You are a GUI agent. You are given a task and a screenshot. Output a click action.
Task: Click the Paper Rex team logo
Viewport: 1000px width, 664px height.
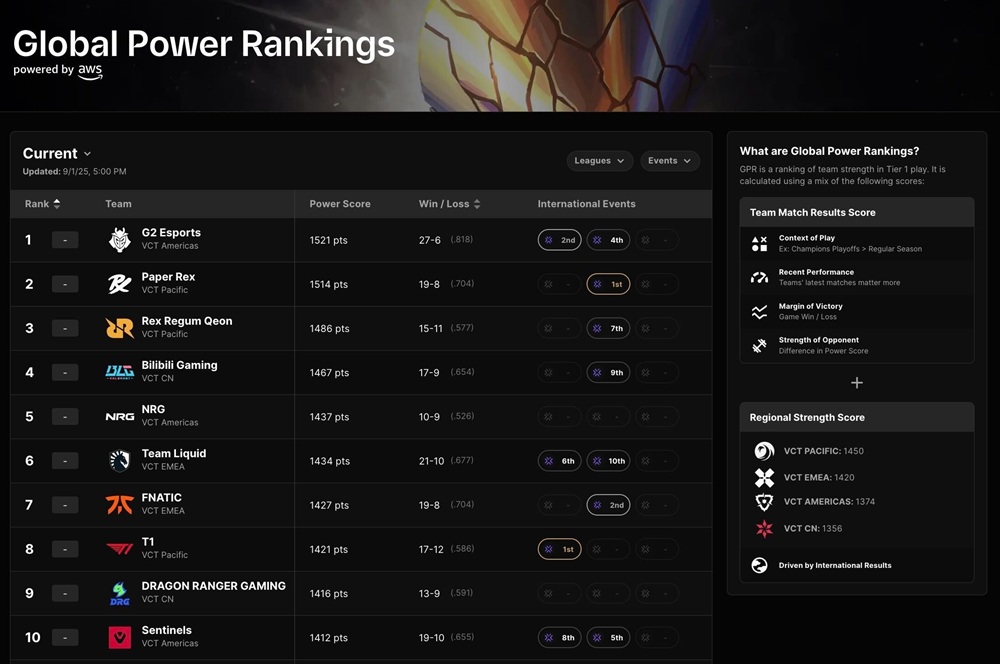[119, 283]
